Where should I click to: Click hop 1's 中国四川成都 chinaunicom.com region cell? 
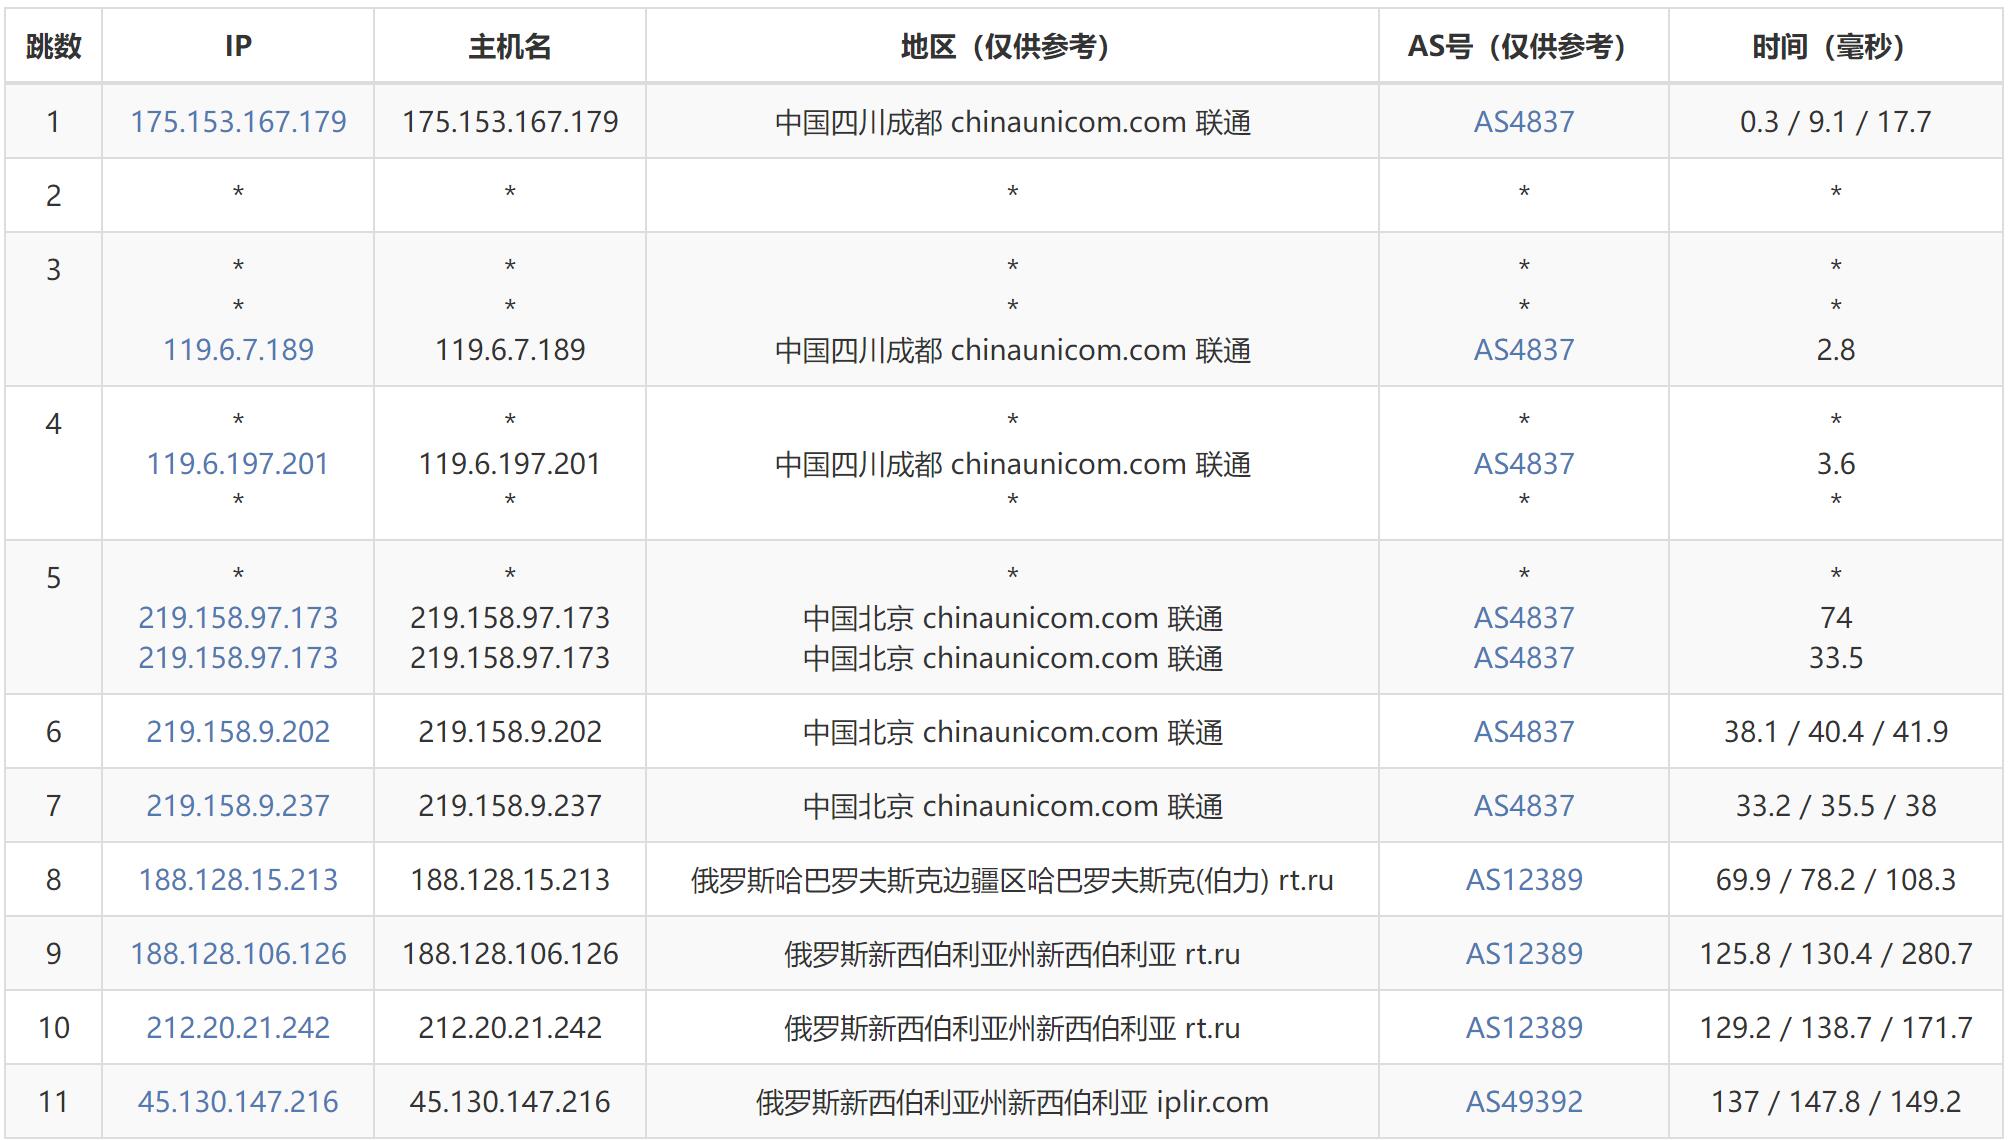pos(1012,122)
